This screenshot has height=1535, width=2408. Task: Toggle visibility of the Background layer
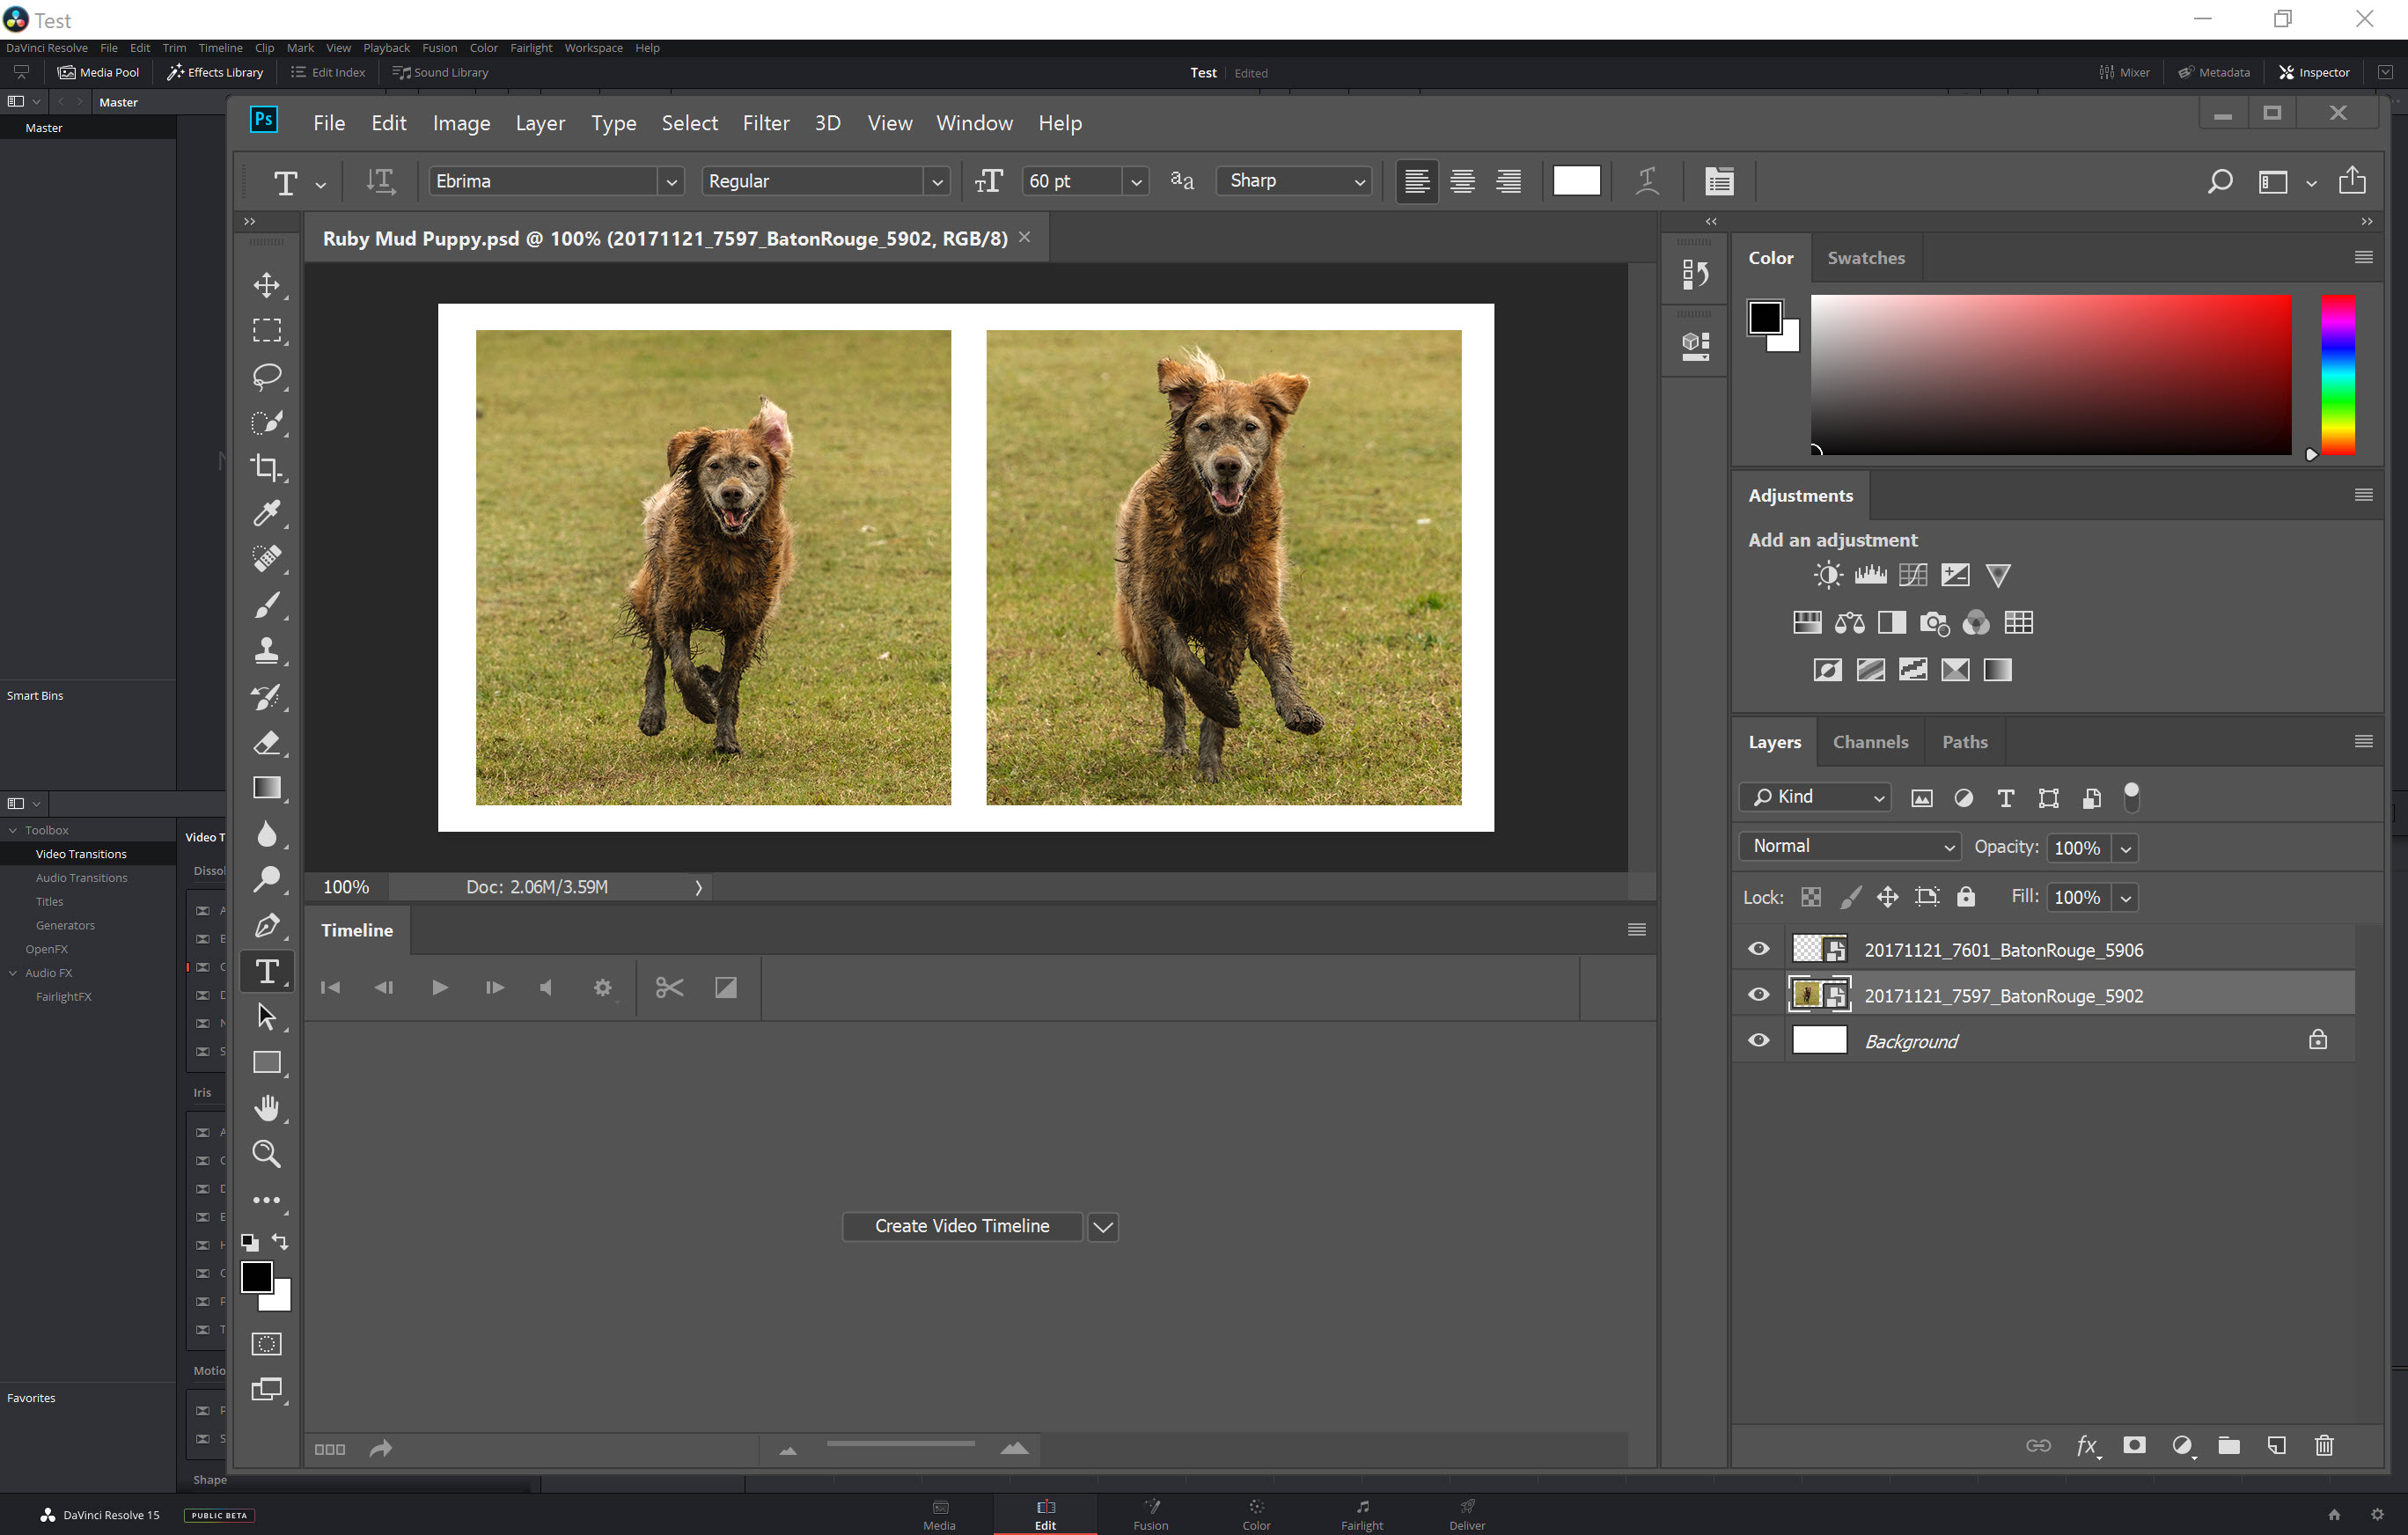click(1758, 1041)
